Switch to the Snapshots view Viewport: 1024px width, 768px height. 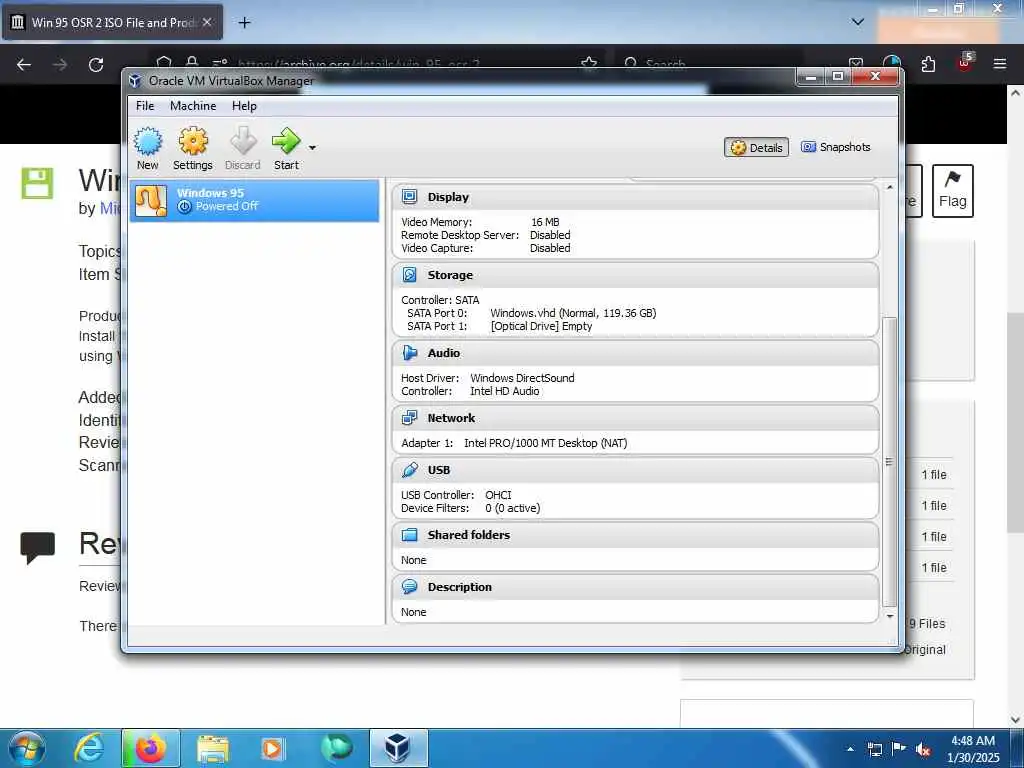(x=836, y=147)
